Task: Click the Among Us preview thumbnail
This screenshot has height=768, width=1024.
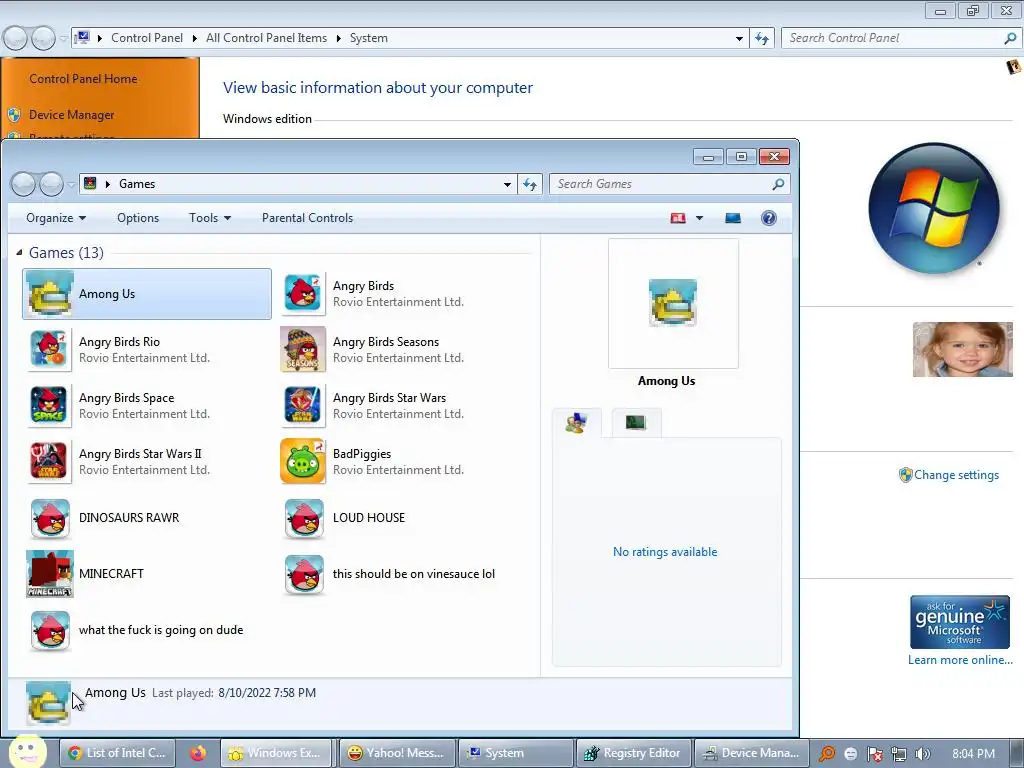Action: coord(673,303)
